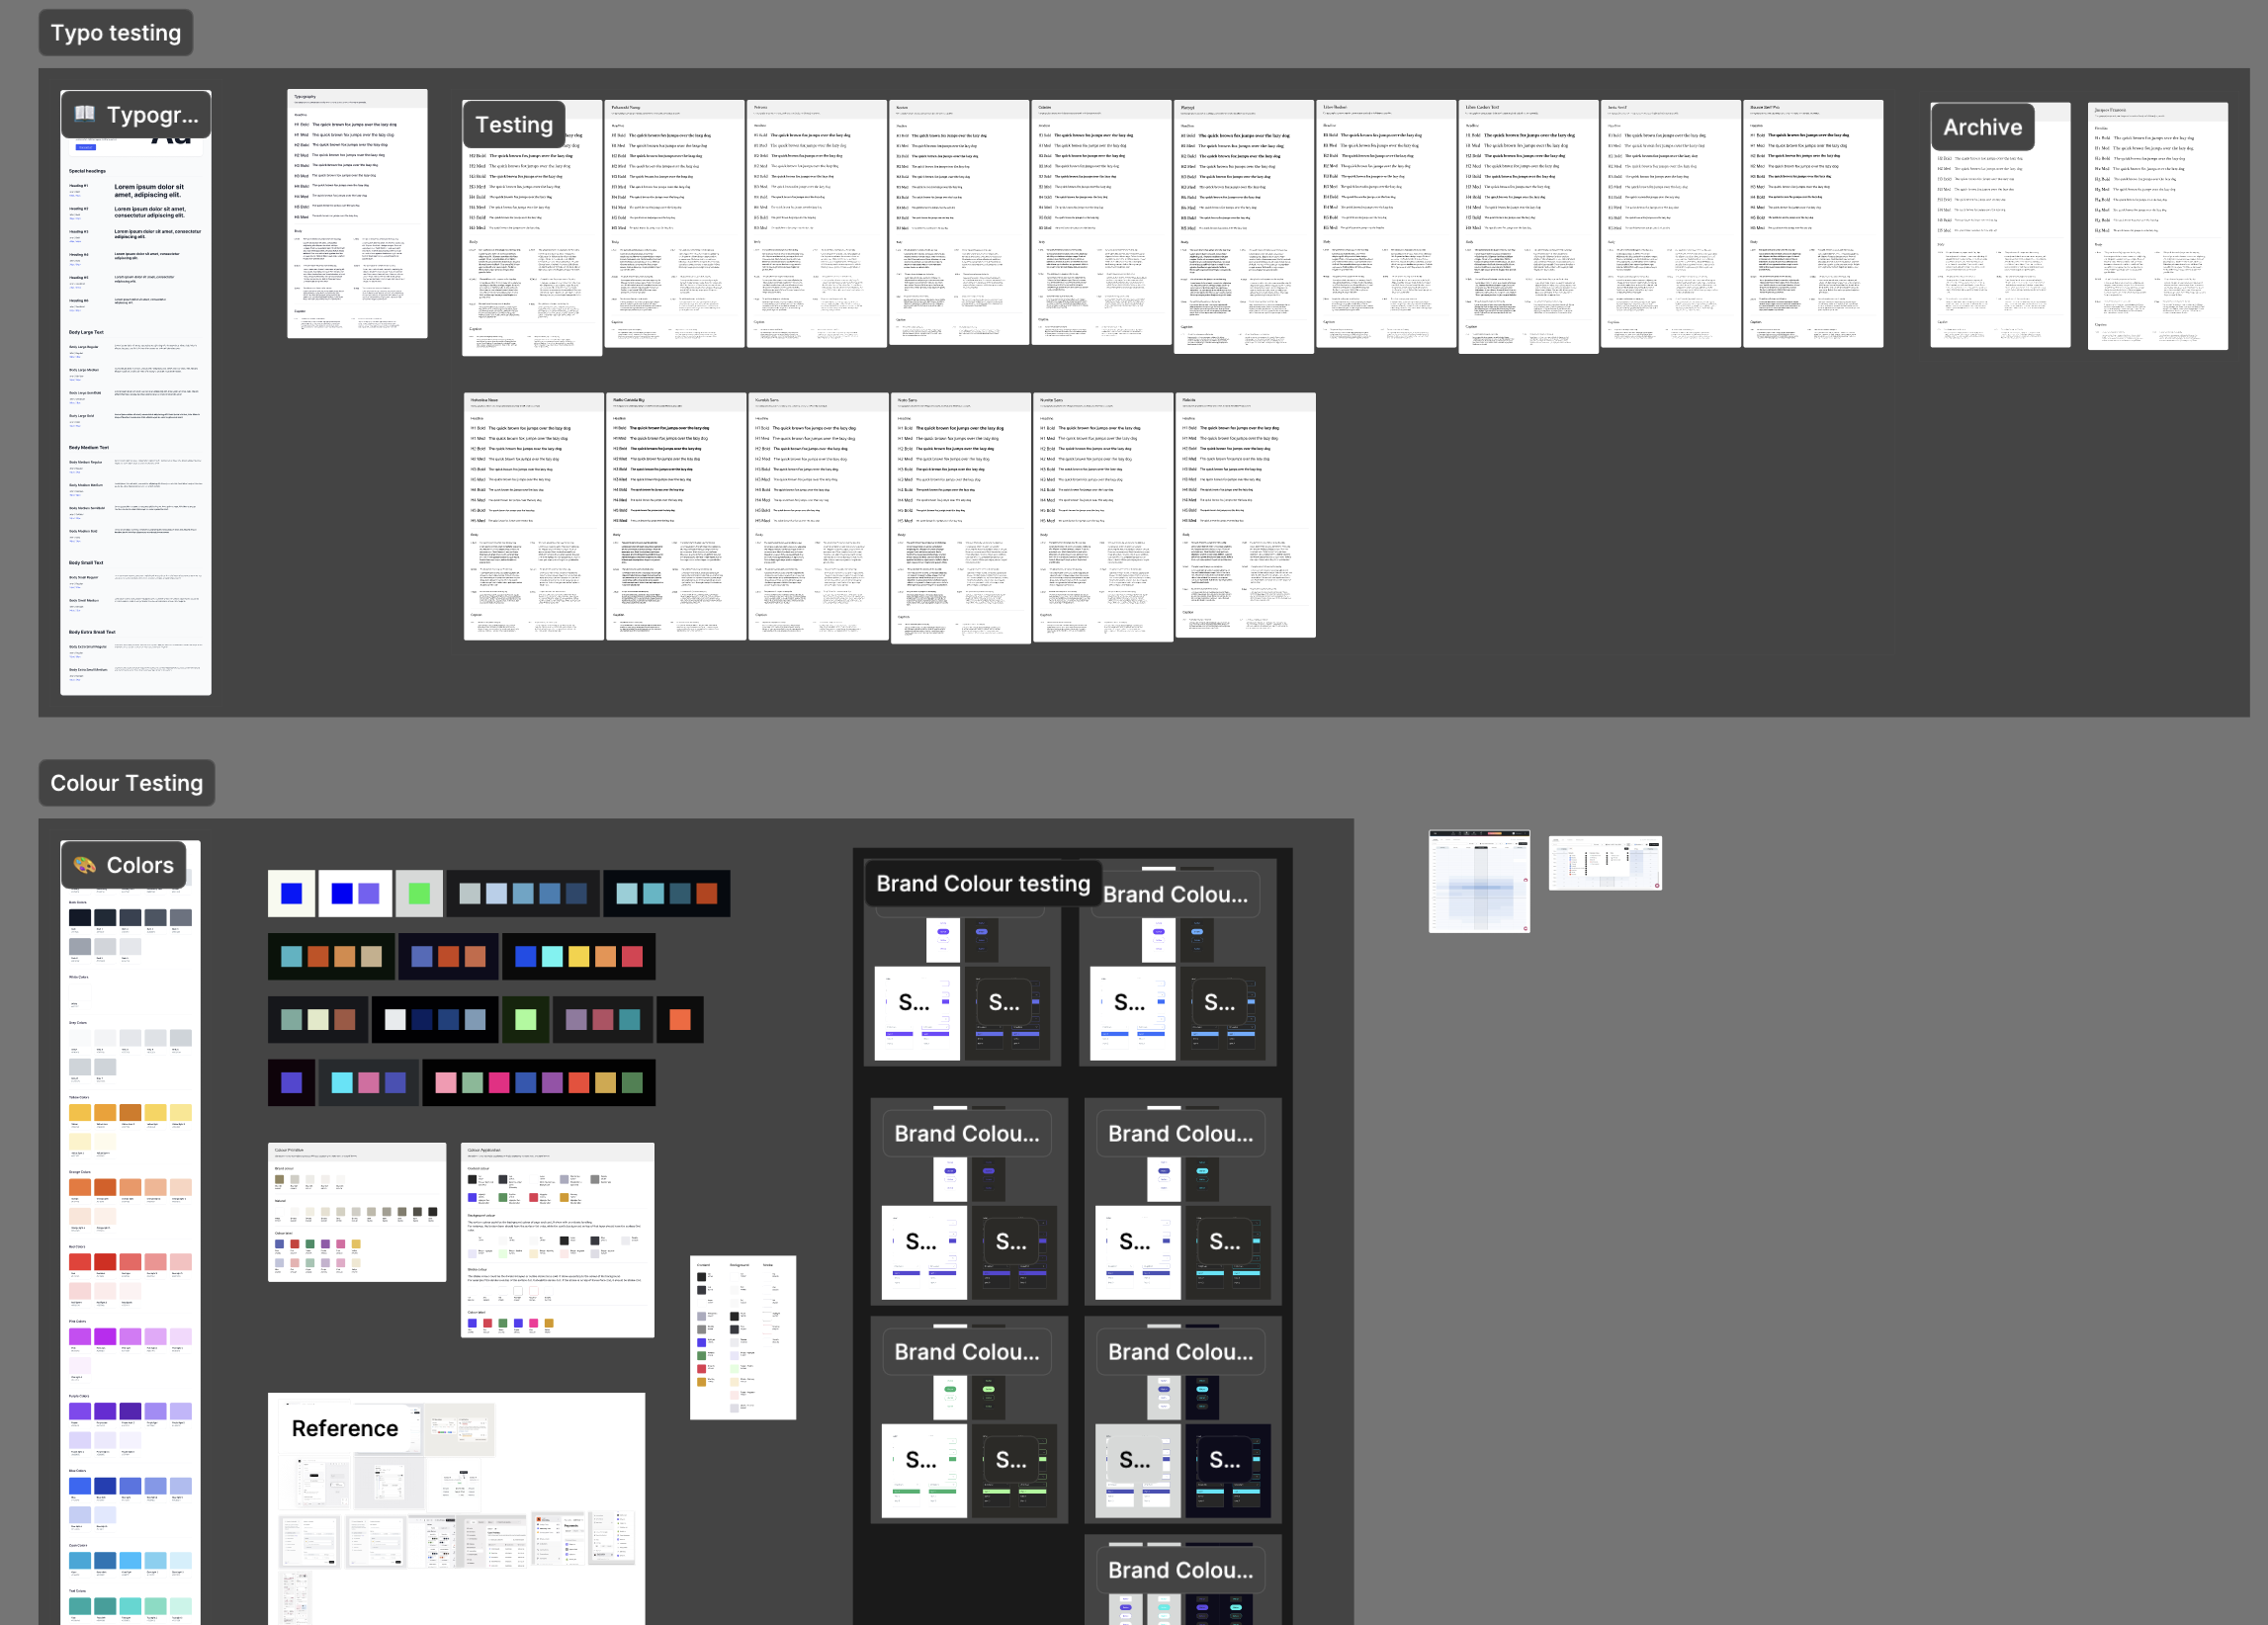Screen dimensions: 2268x1625
Task: Select the Brand Colour testing label
Action: (983, 883)
